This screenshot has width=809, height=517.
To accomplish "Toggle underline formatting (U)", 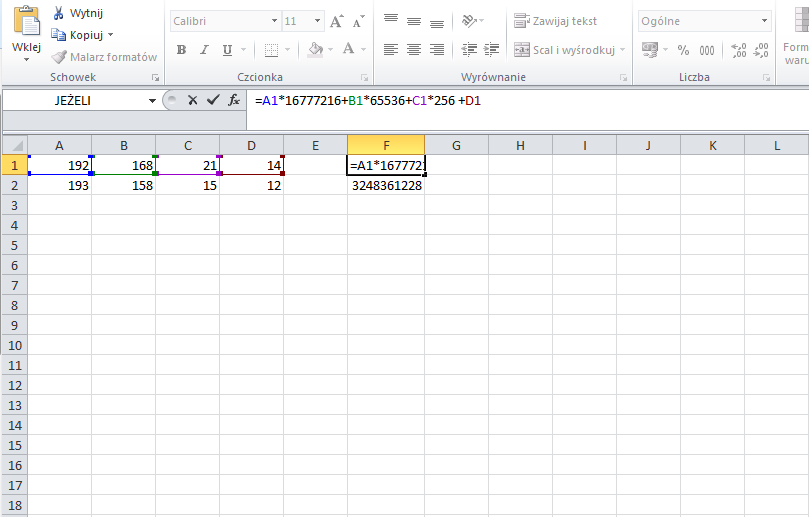I will 227,50.
